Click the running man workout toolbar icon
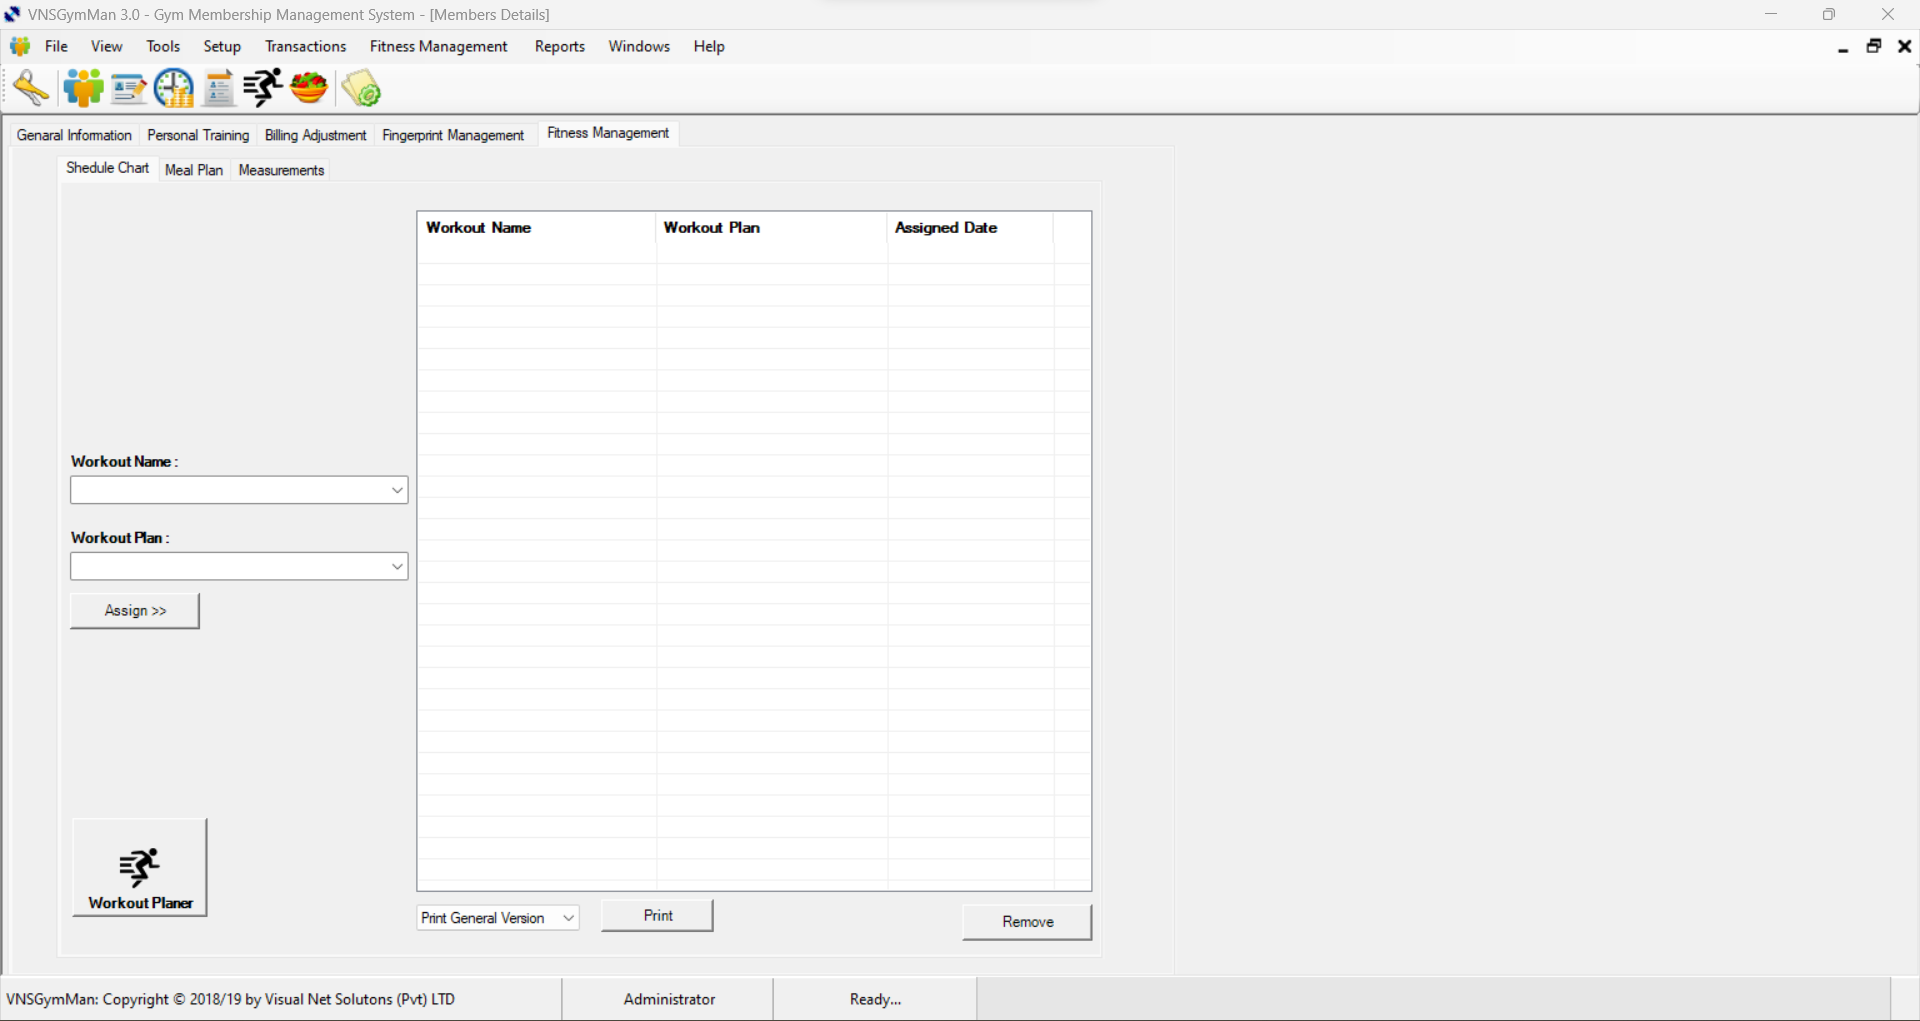The width and height of the screenshot is (1920, 1021). [x=263, y=88]
